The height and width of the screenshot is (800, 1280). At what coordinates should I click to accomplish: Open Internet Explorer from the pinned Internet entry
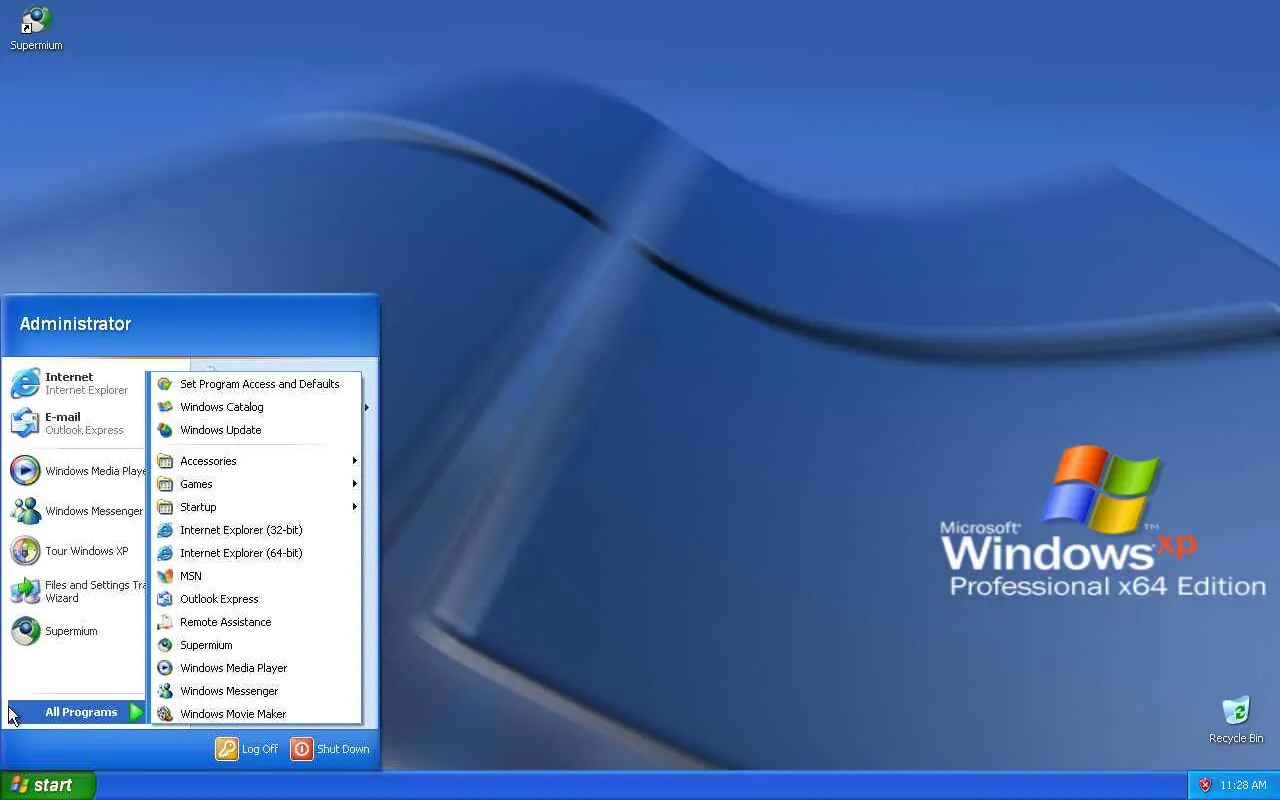(76, 384)
